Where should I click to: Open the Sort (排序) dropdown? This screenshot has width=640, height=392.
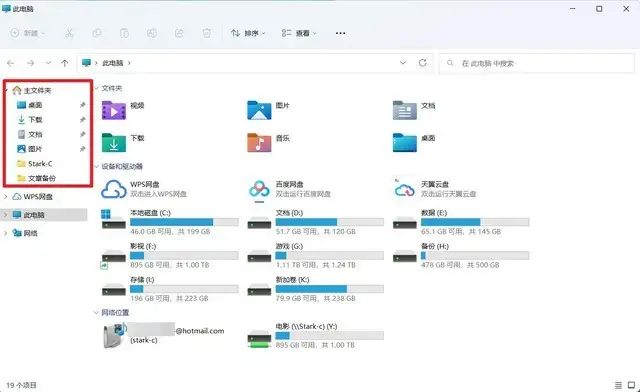pyautogui.click(x=248, y=33)
